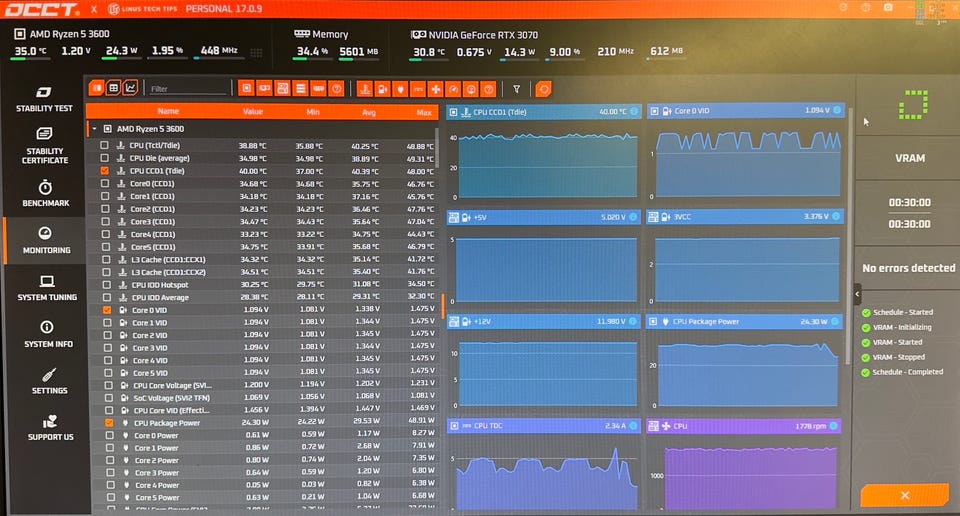Click the 'Schedule - Completed' log entry
Screen dimensions: 960x516
907,372
